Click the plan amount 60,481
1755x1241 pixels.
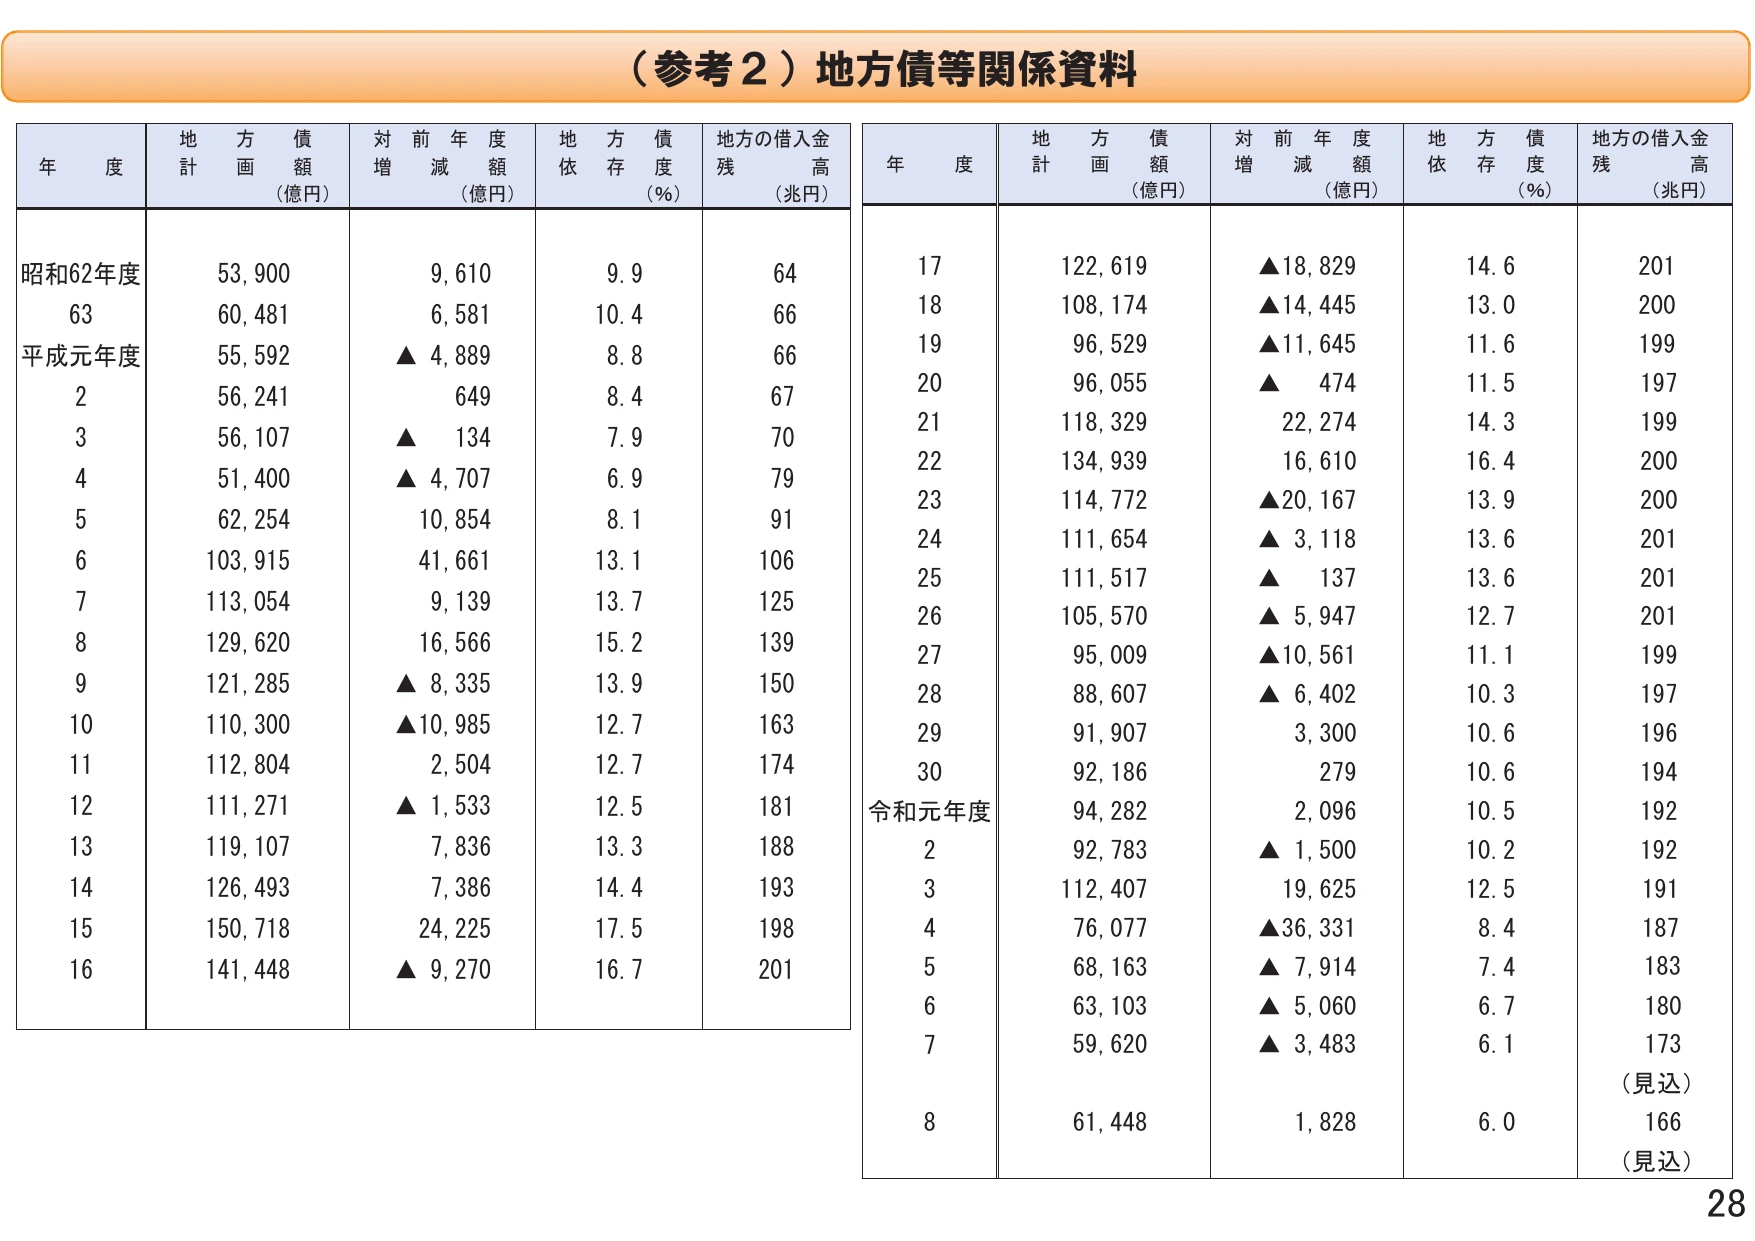254,315
